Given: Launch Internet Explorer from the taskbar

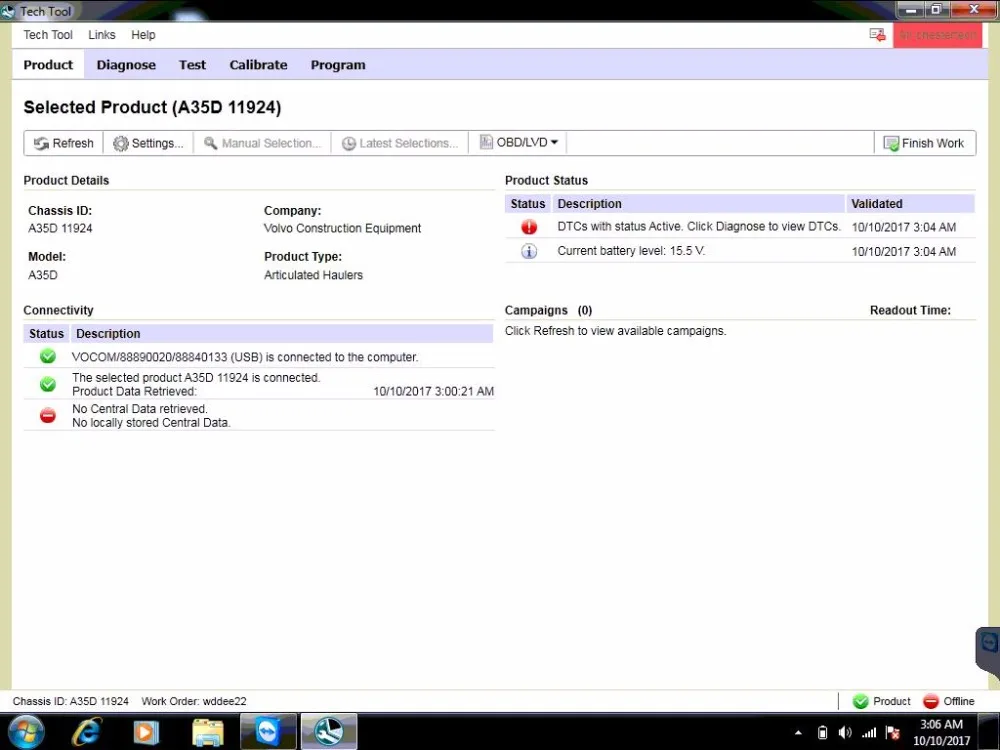Looking at the screenshot, I should click(x=86, y=732).
